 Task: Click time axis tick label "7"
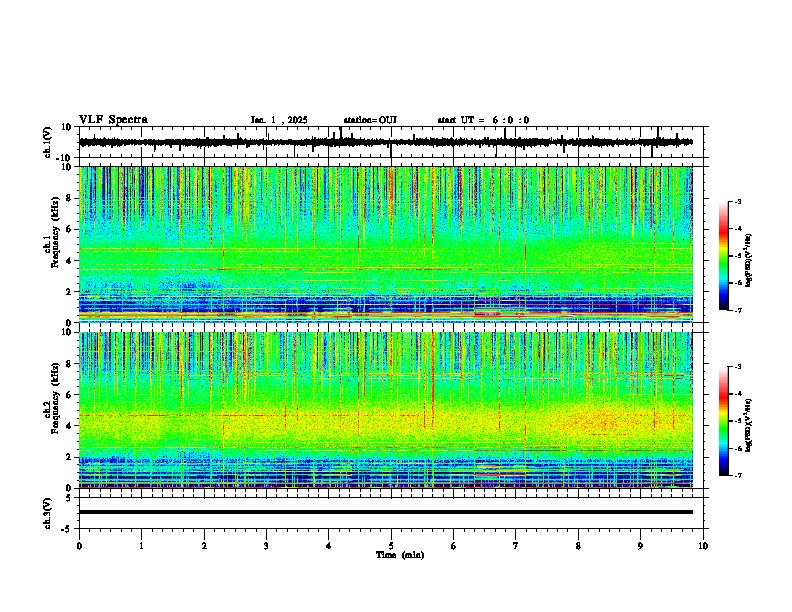coord(516,546)
